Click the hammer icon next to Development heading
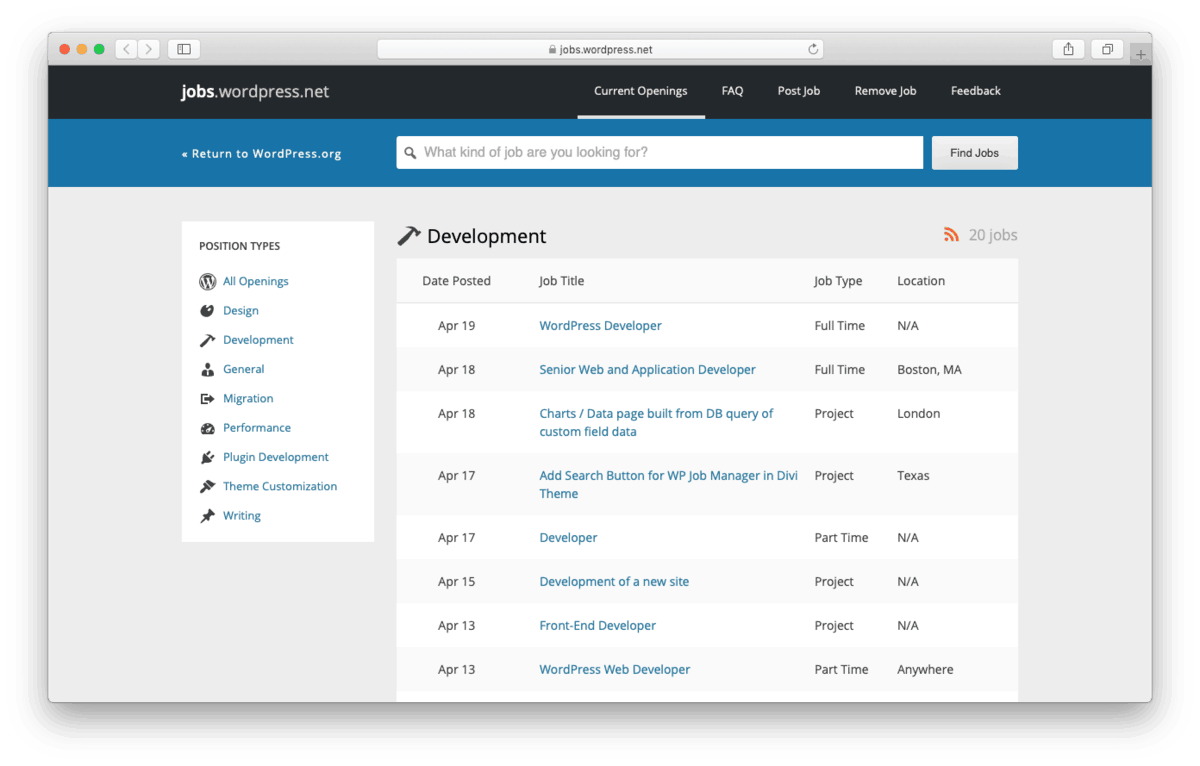1200x766 pixels. point(409,236)
